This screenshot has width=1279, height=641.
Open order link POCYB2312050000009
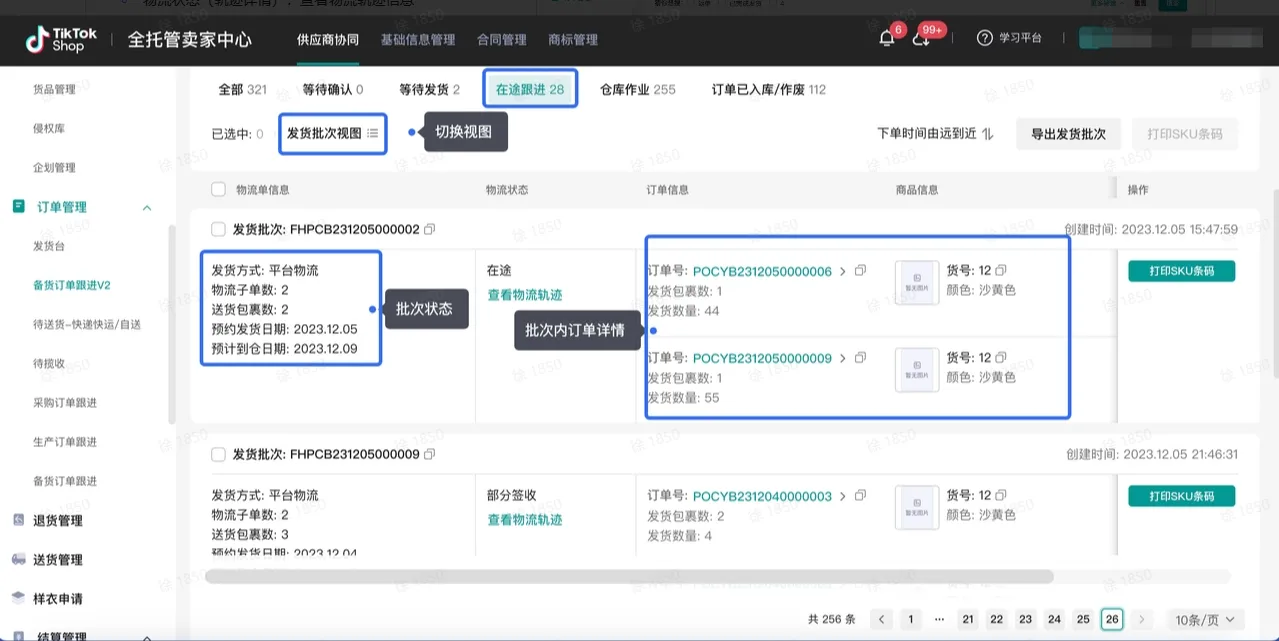762,358
